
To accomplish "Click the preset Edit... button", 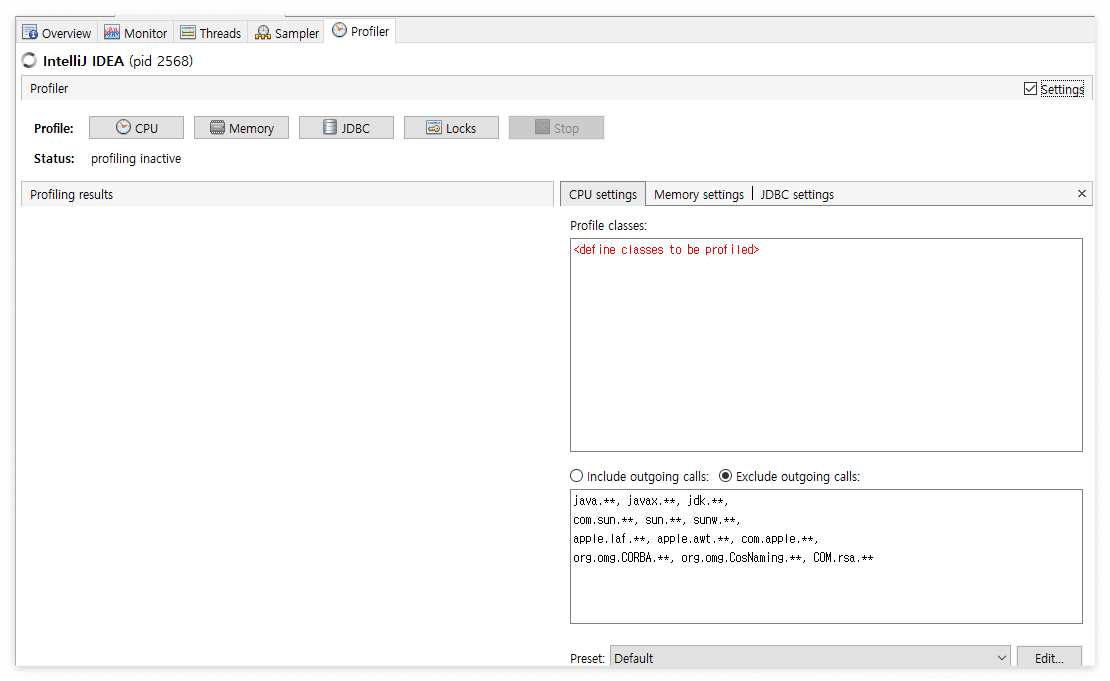I will [x=1049, y=658].
